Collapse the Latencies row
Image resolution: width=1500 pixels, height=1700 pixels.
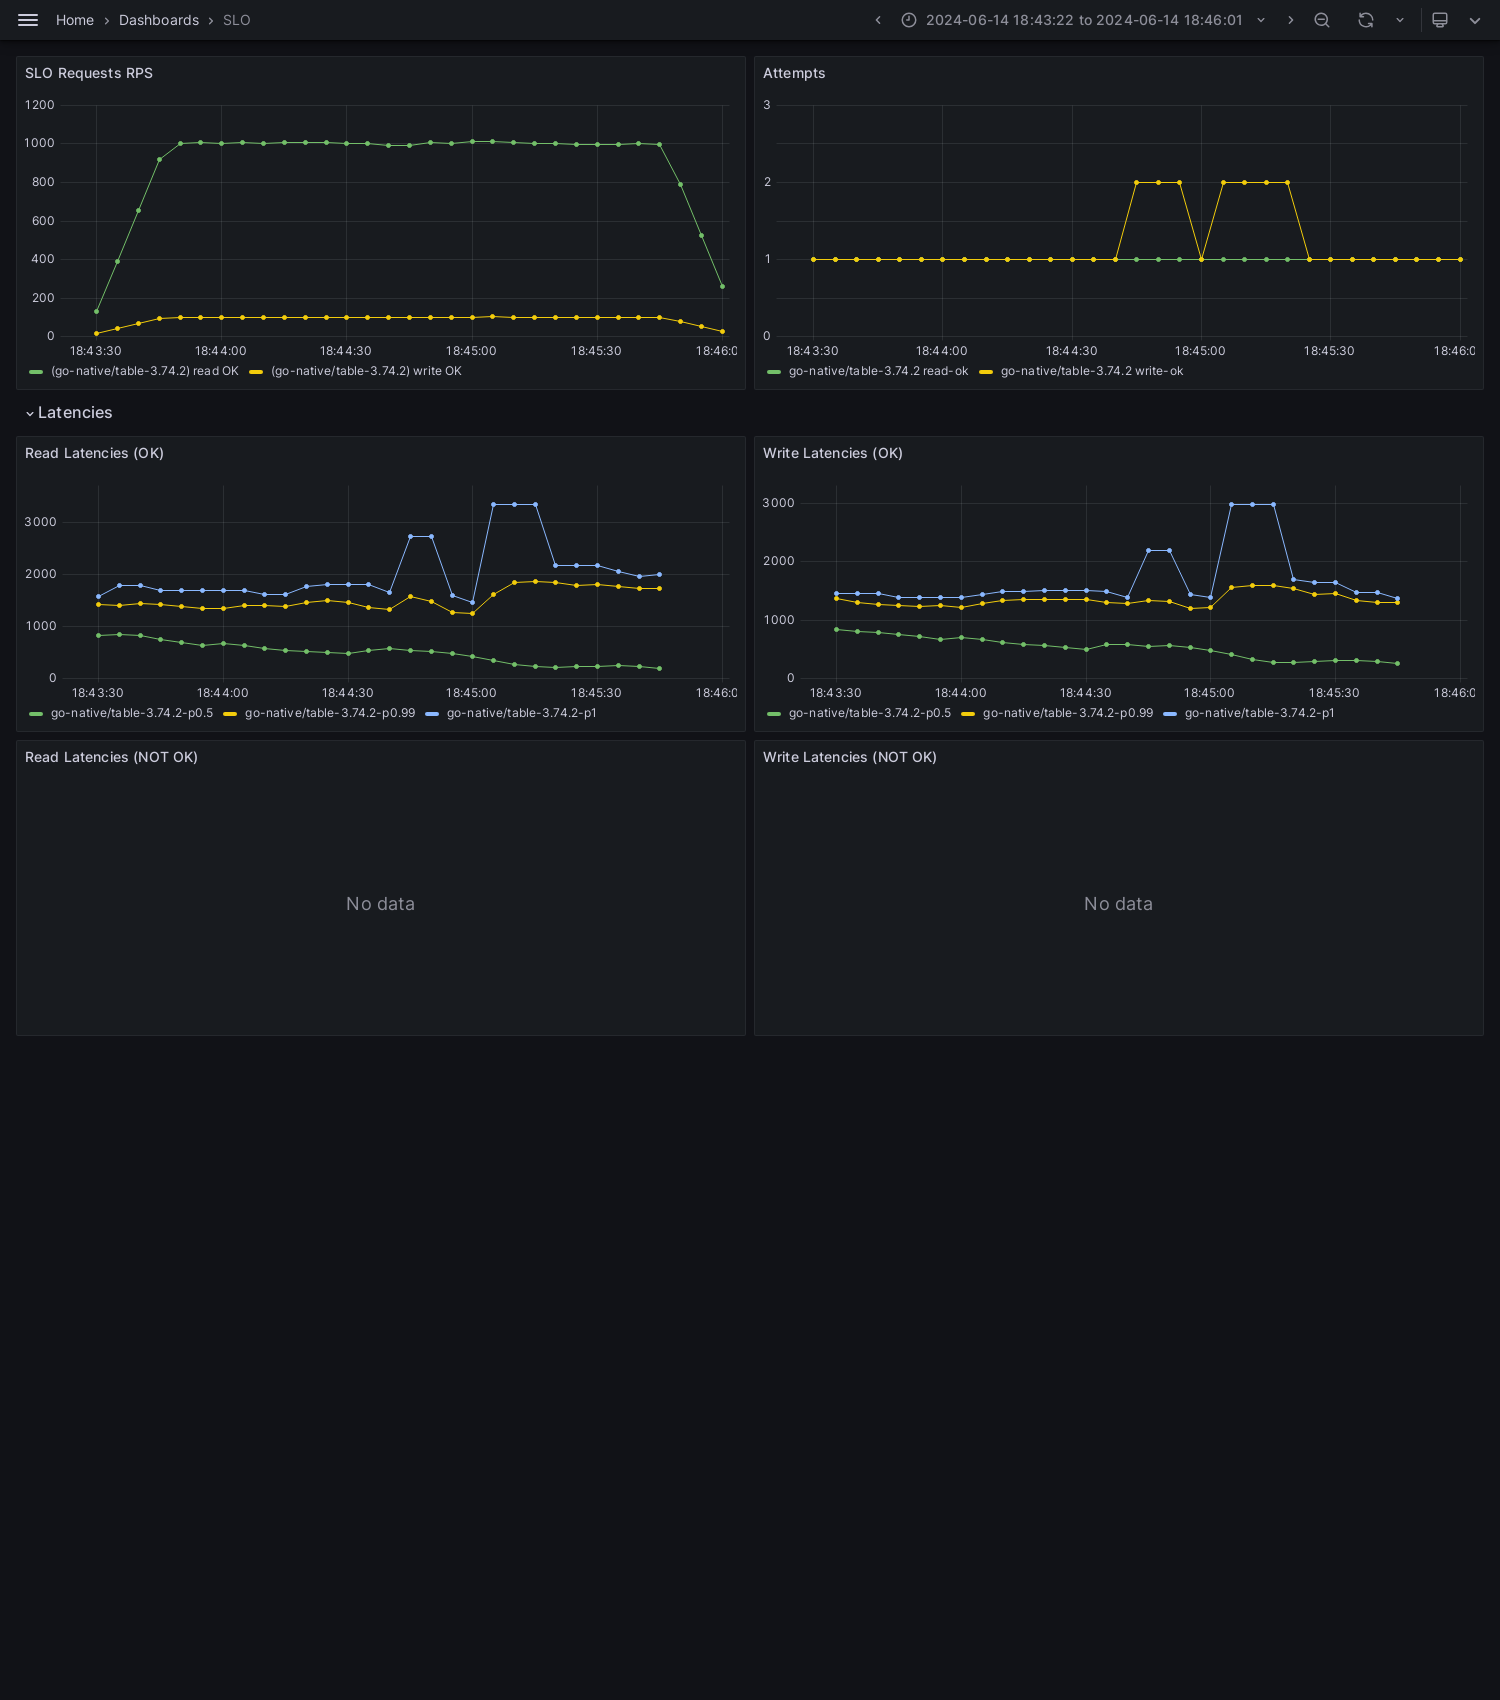[x=30, y=413]
